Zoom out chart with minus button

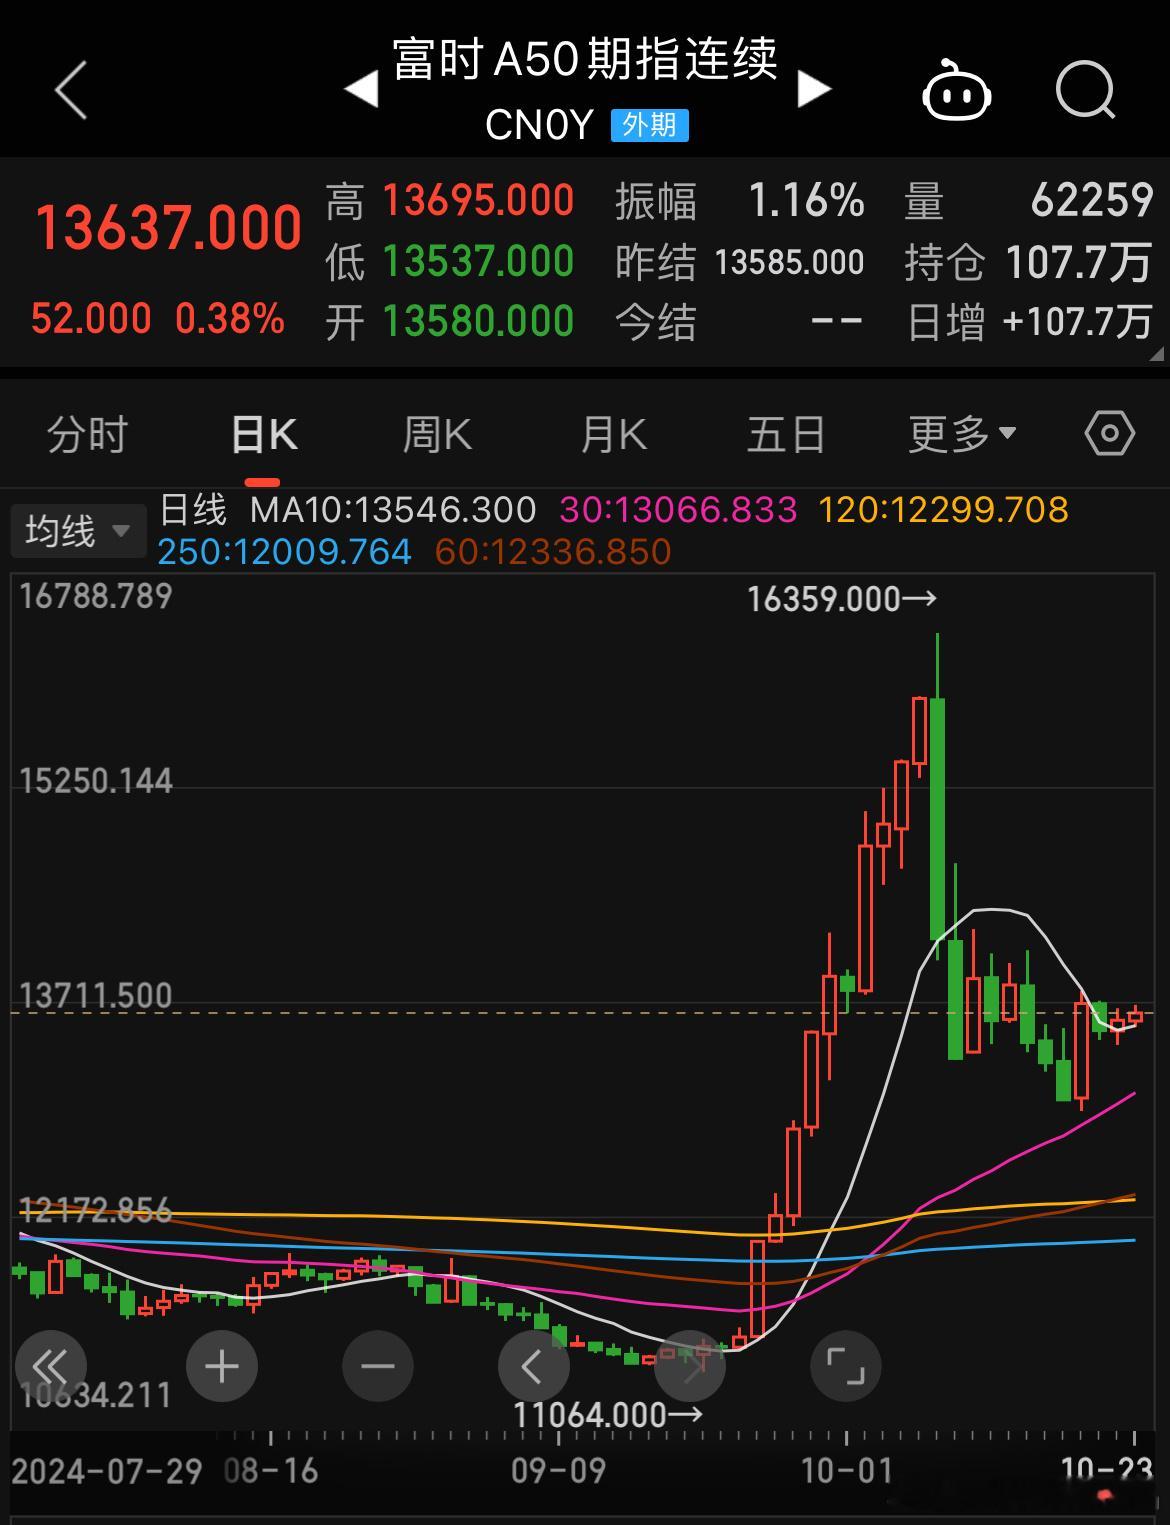(377, 1366)
